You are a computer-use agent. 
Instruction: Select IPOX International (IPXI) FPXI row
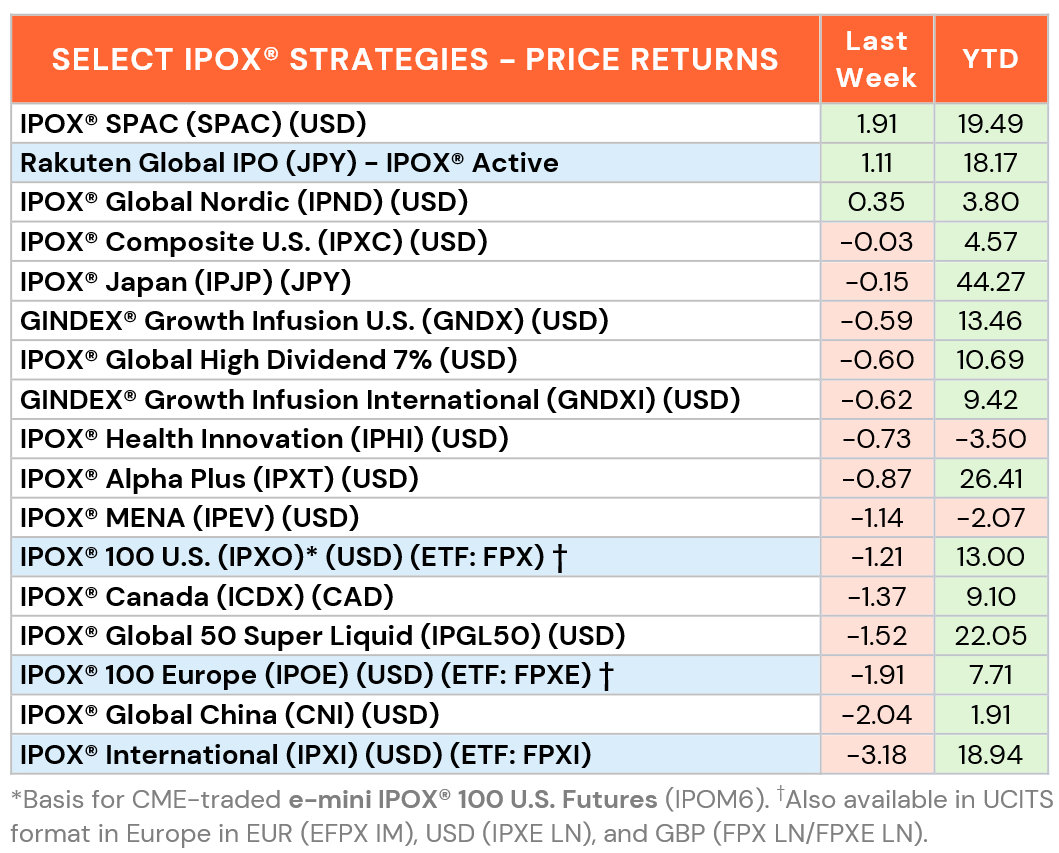point(530,755)
